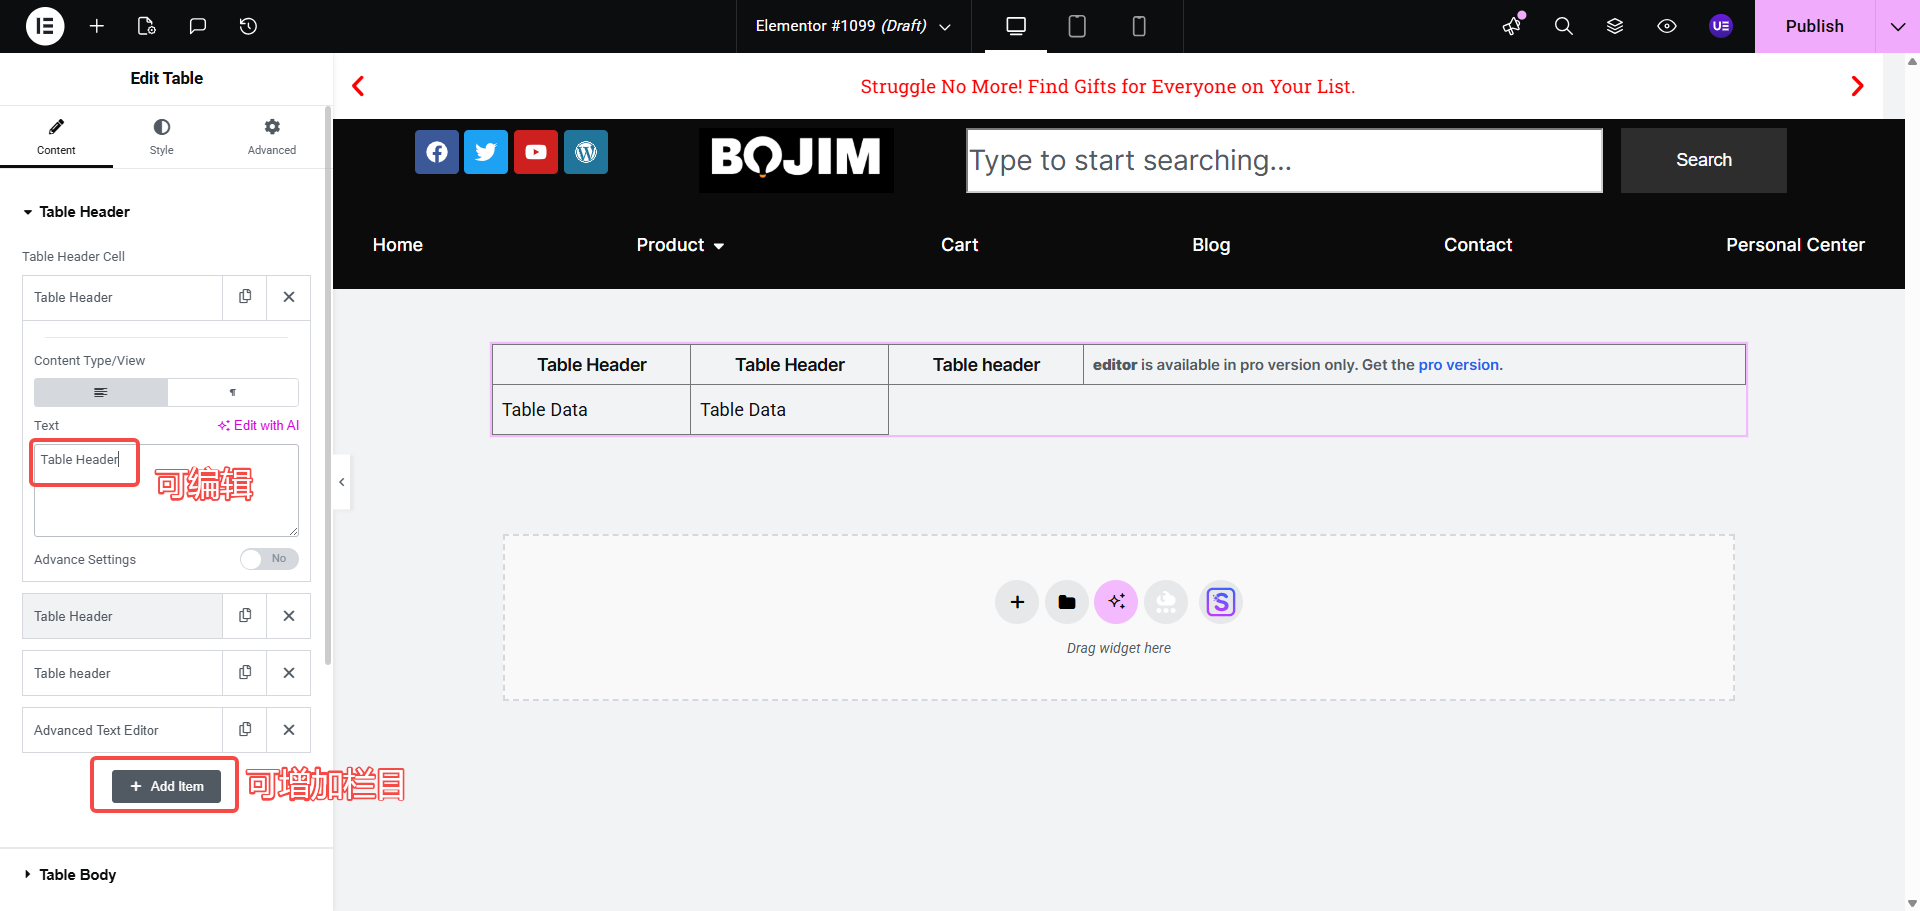Open the History revisions icon

tap(249, 26)
